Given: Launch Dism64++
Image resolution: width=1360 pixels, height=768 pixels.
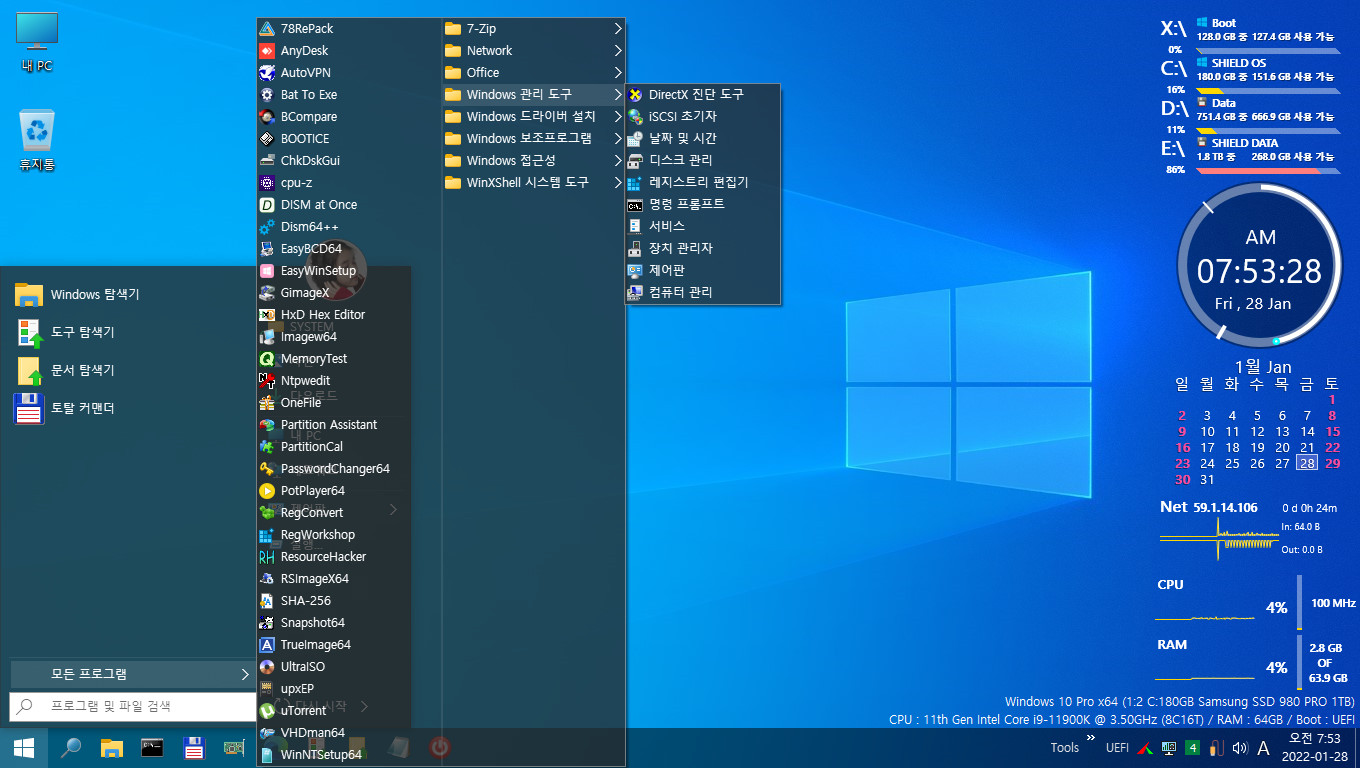Looking at the screenshot, I should [x=349, y=226].
